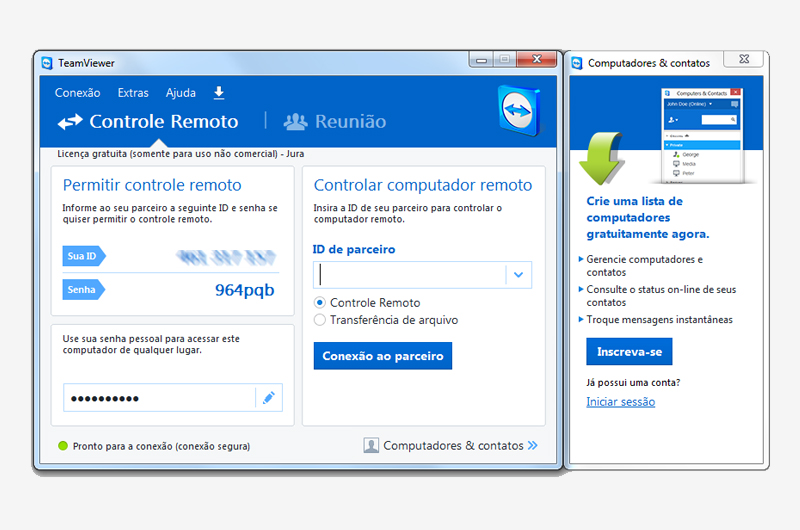This screenshot has width=800, height=530.
Task: Click the download arrow icon in menu bar
Action: (x=219, y=93)
